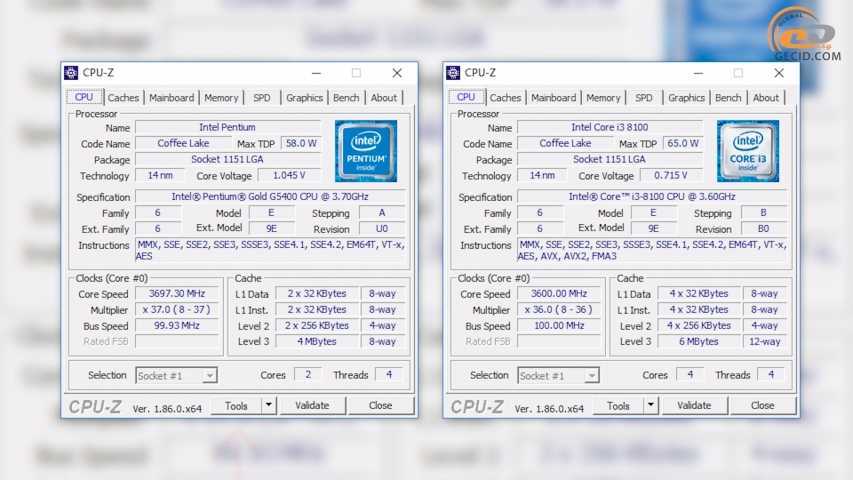Image resolution: width=853 pixels, height=480 pixels.
Task: Open Mainboard tab in left CPU-Z window
Action: point(171,97)
